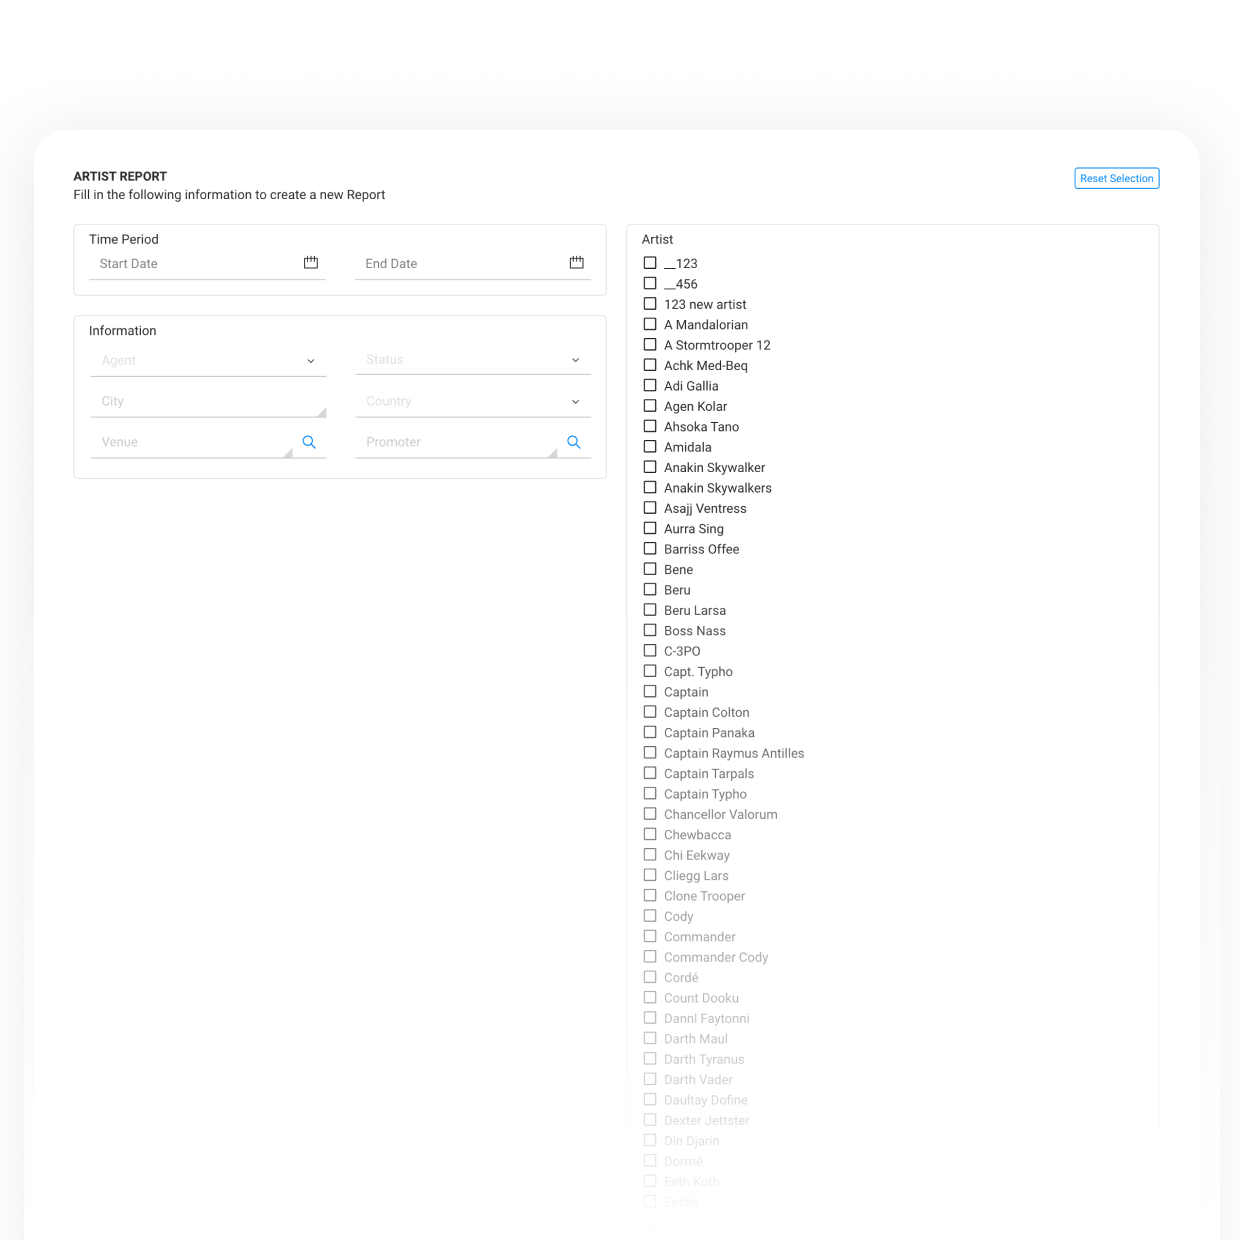Image resolution: width=1240 pixels, height=1240 pixels.
Task: Open the Country dropdown
Action: coord(473,400)
